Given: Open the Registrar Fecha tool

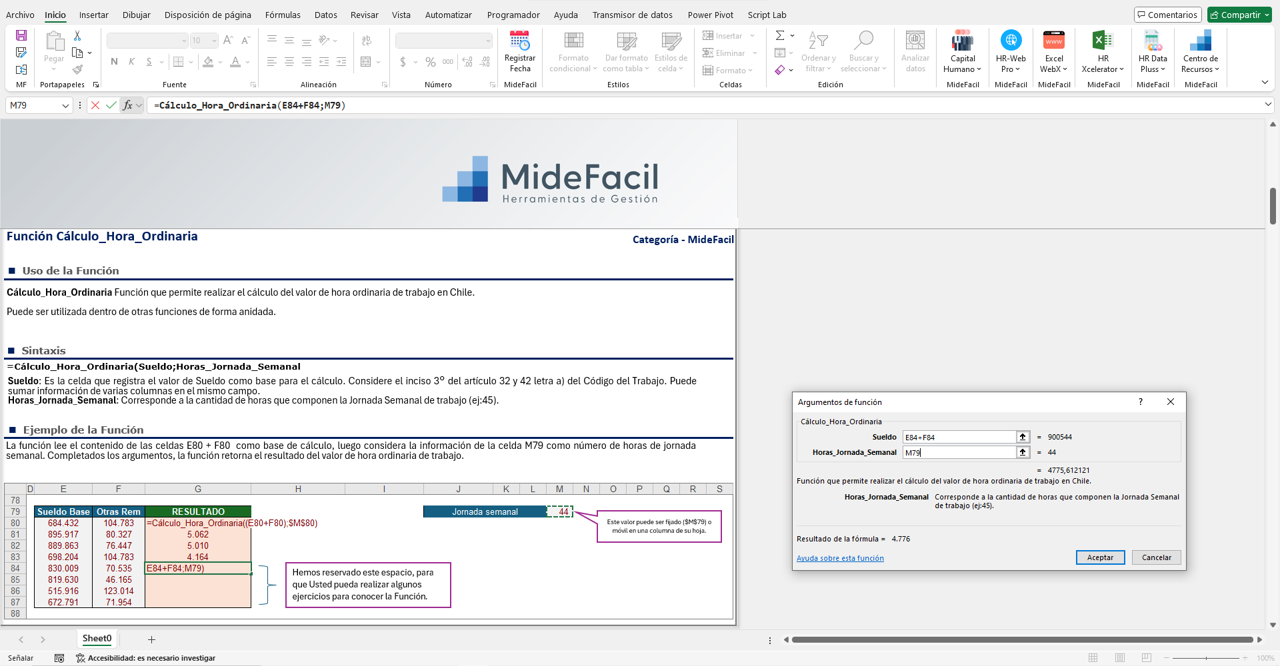Looking at the screenshot, I should point(519,50).
